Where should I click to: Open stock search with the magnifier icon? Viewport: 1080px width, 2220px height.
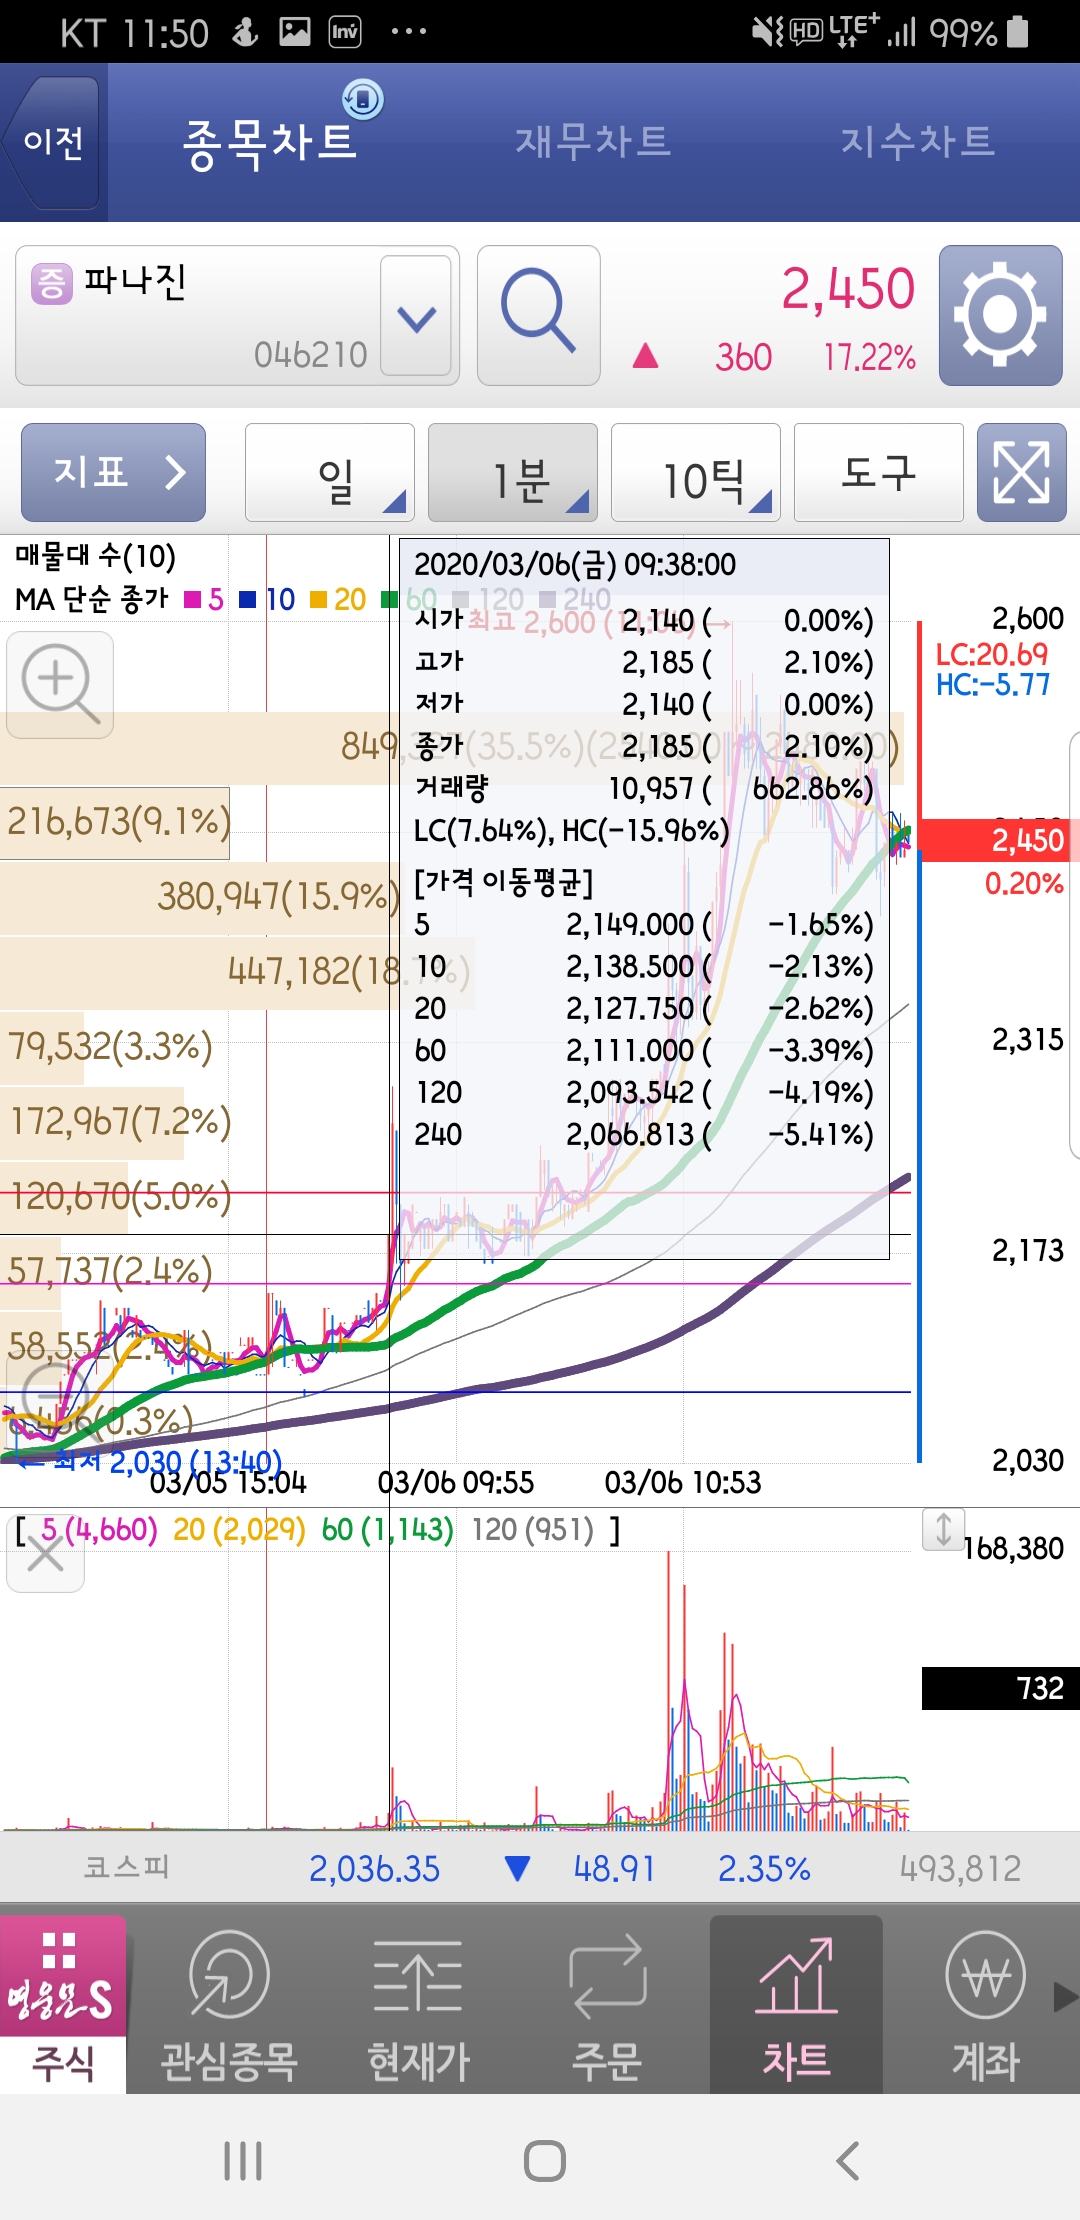(x=539, y=315)
